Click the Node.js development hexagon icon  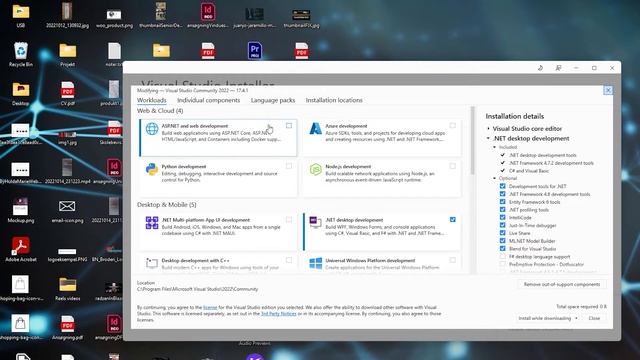(316, 169)
